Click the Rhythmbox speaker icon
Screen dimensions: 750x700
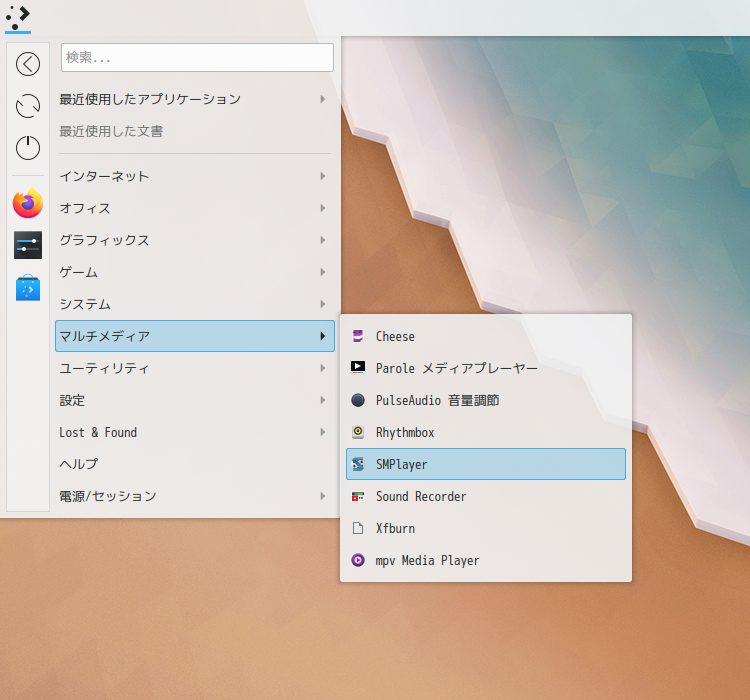pyautogui.click(x=358, y=432)
